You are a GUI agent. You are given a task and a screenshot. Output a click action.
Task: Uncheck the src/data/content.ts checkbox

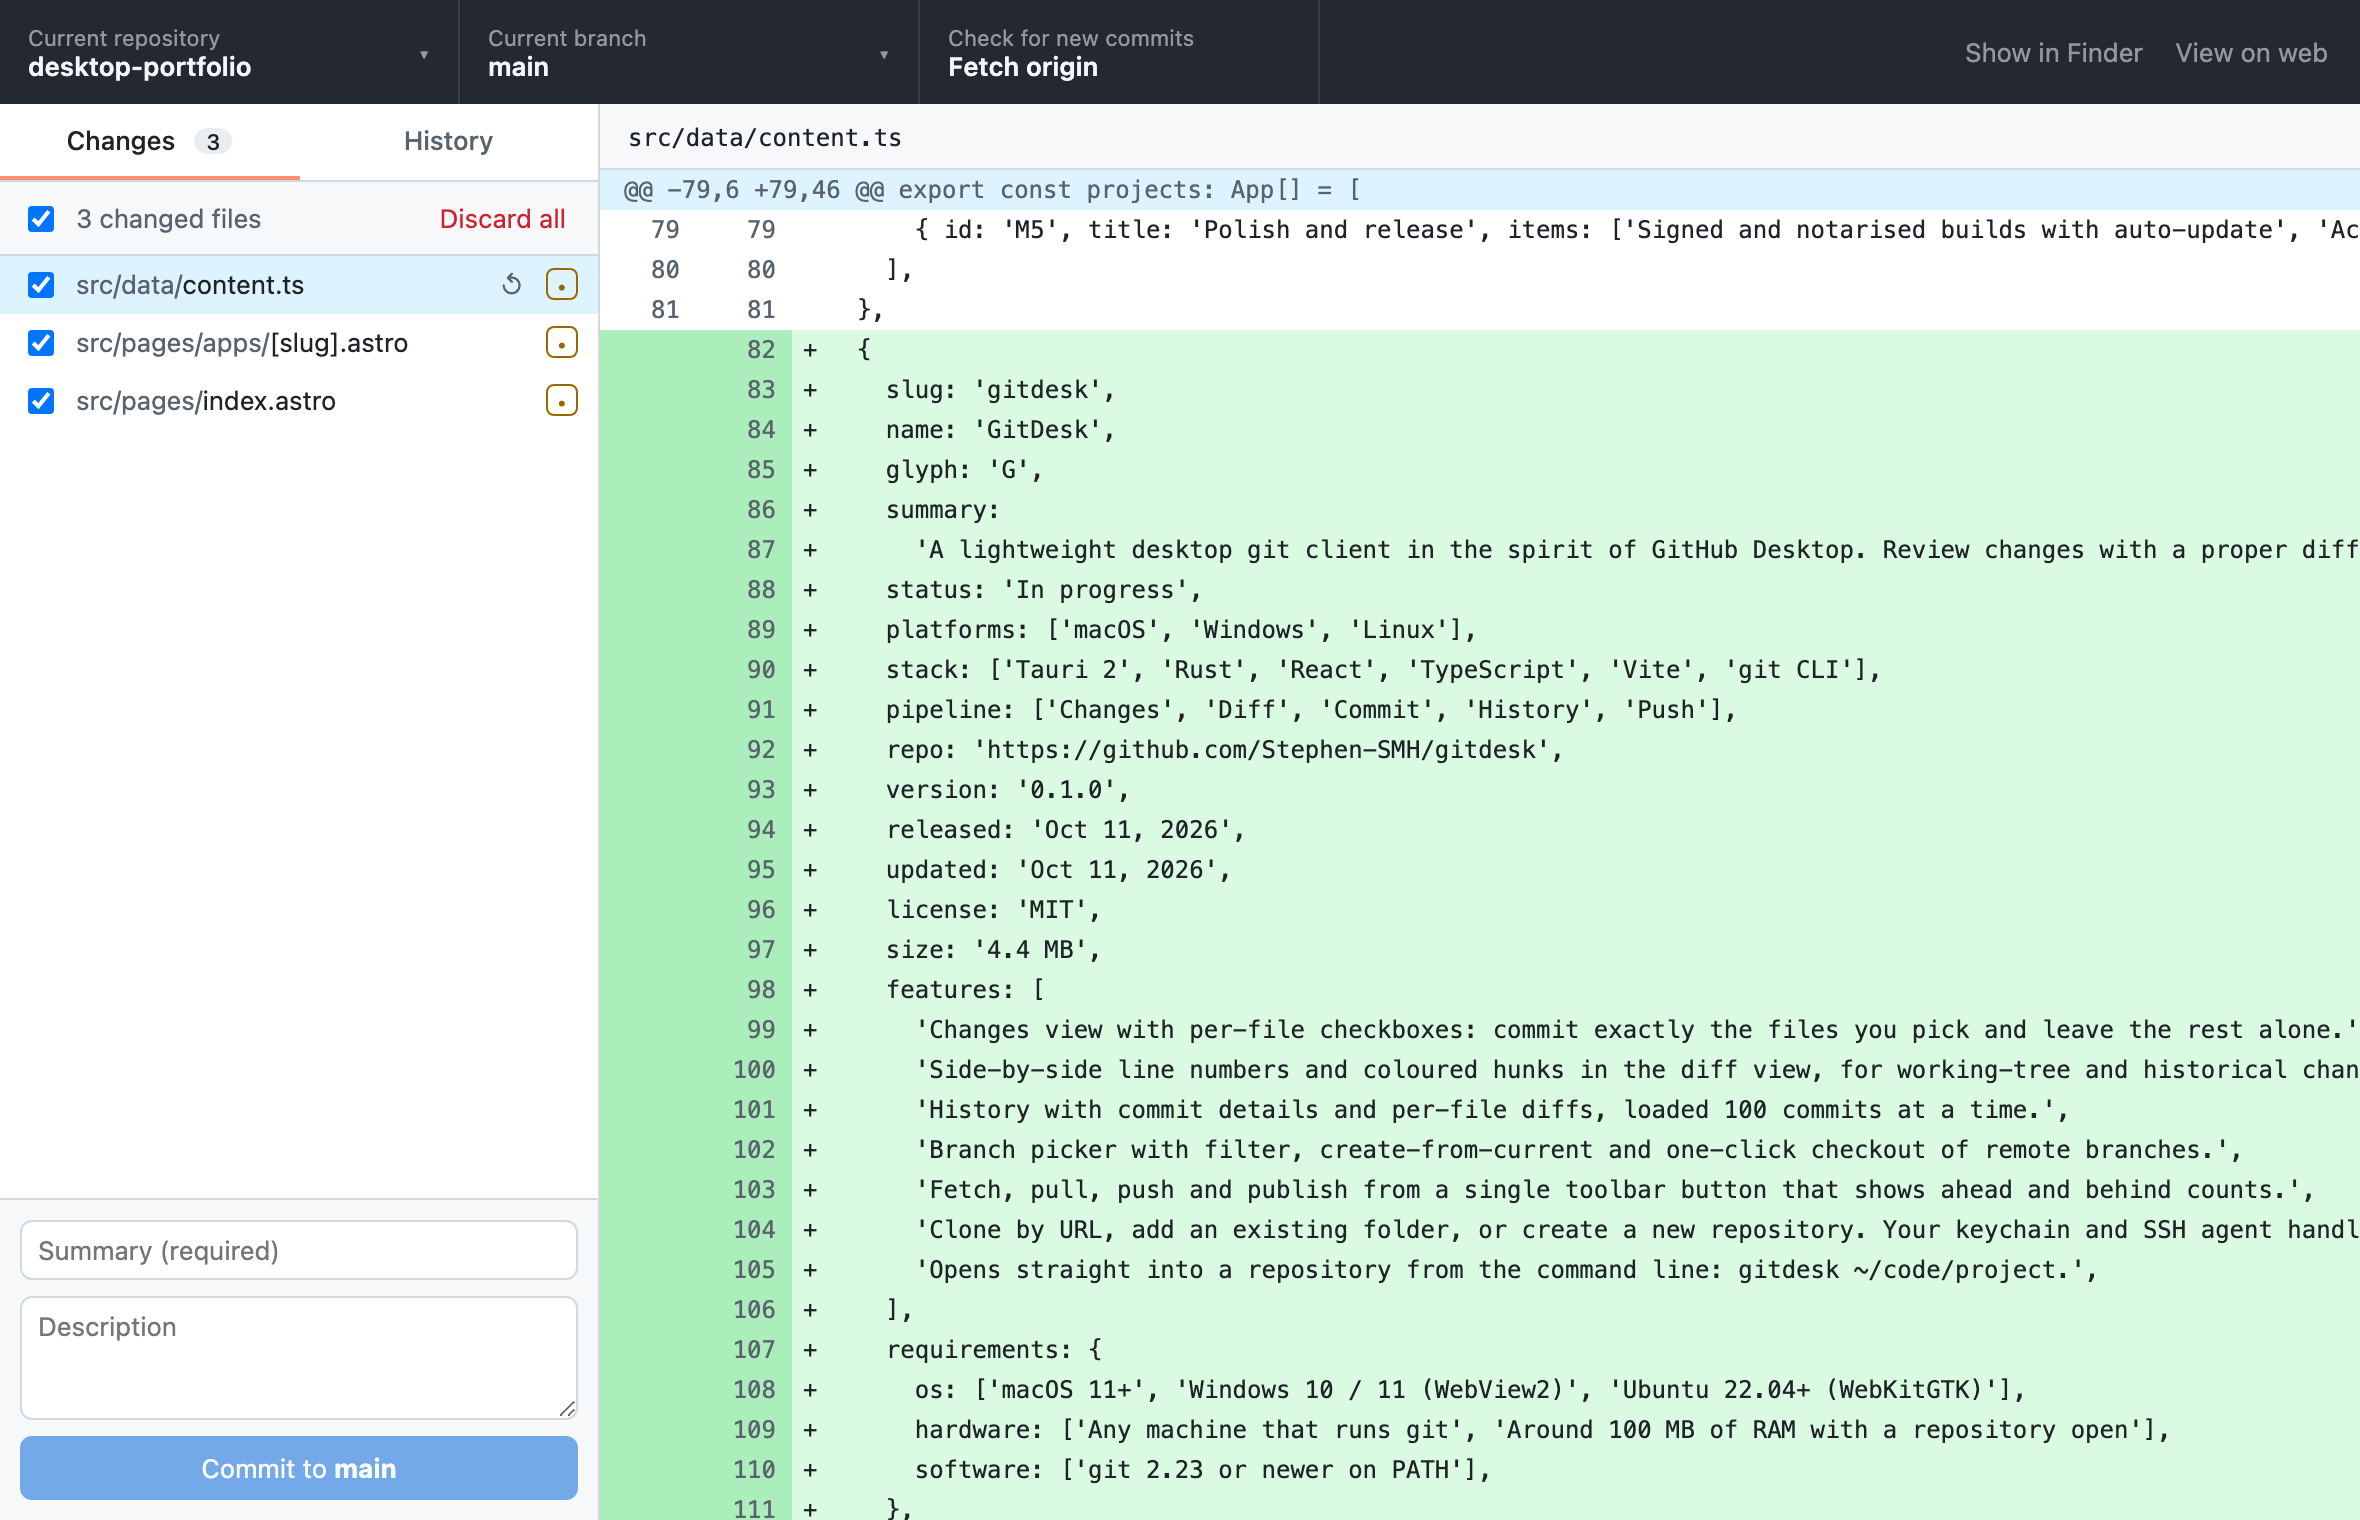(x=41, y=285)
